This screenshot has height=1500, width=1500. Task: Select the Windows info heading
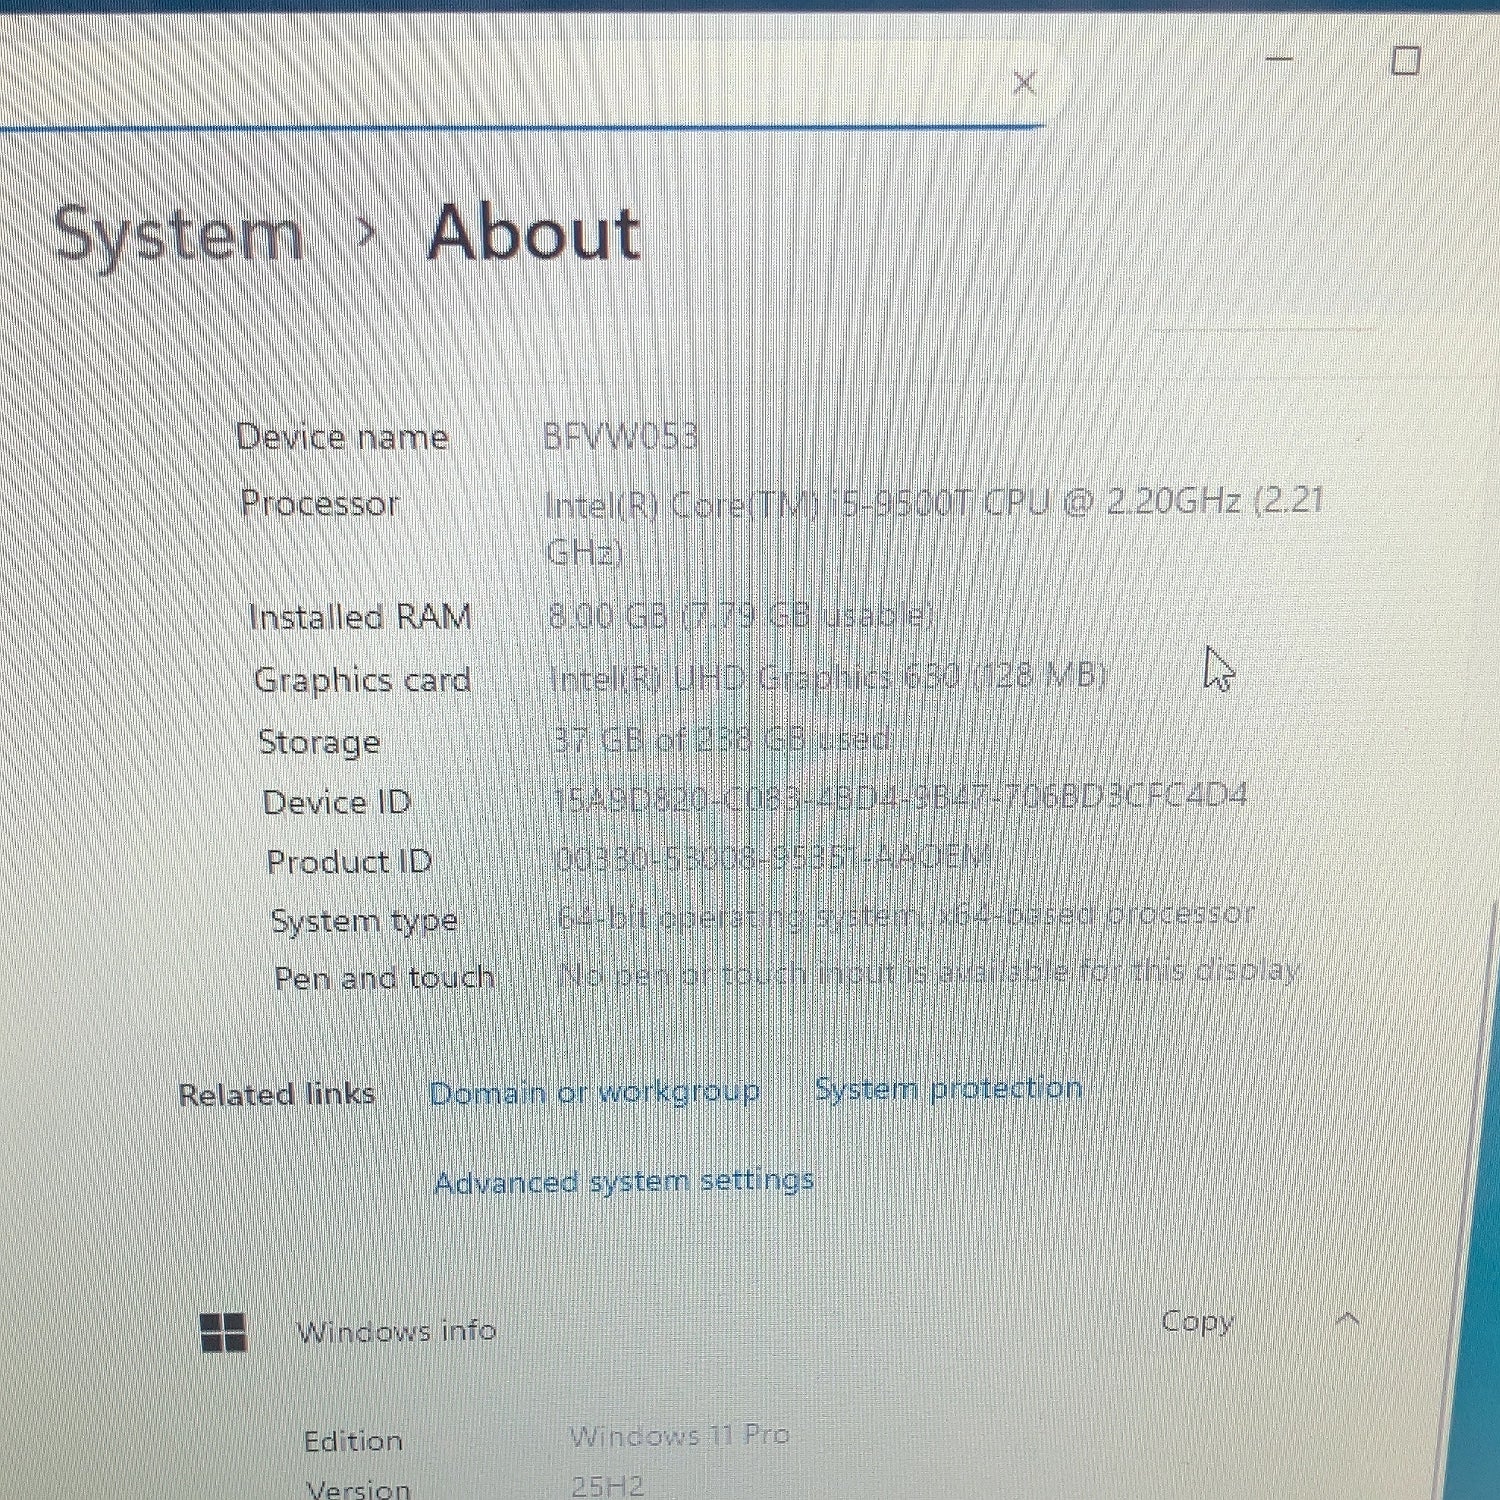tap(396, 1331)
